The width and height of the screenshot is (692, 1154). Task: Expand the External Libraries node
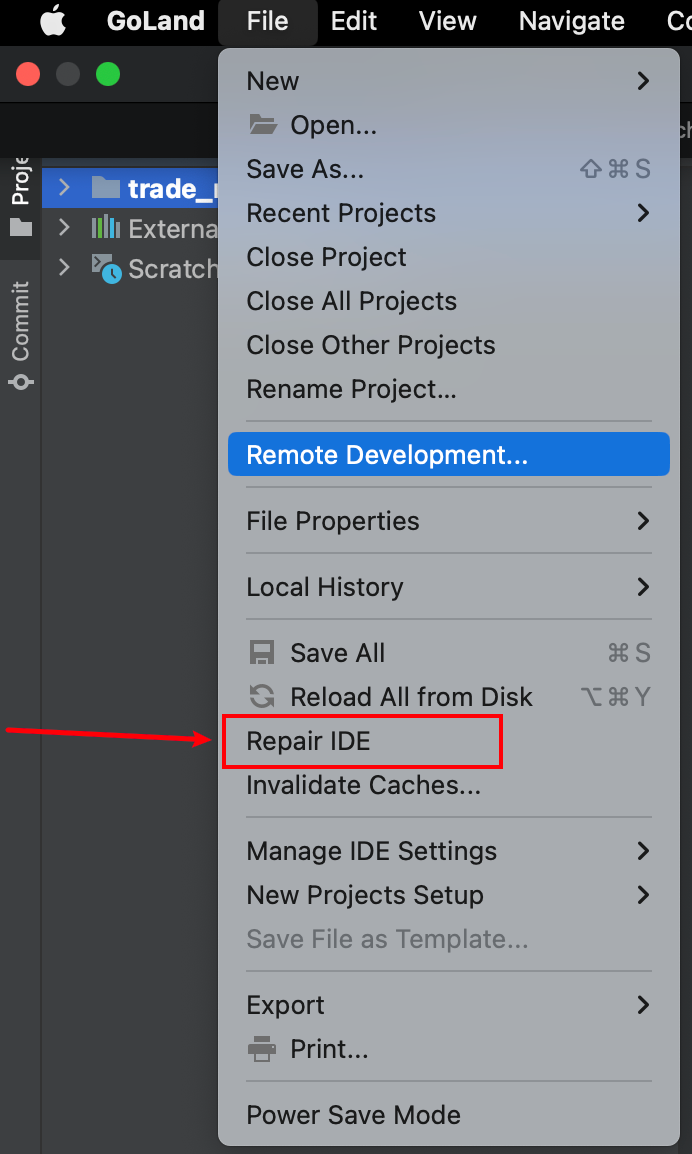pos(64,228)
